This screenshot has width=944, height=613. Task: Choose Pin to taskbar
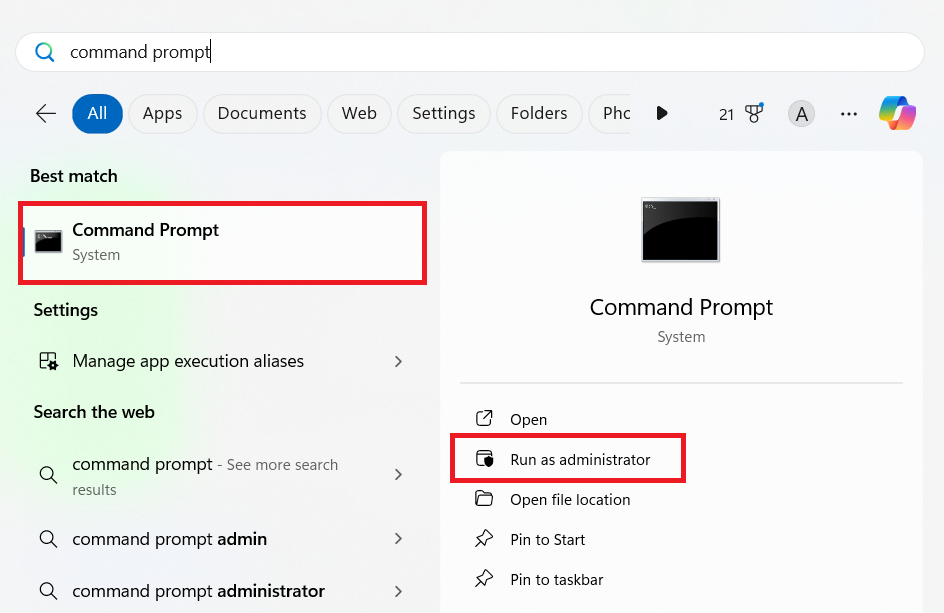[x=556, y=579]
